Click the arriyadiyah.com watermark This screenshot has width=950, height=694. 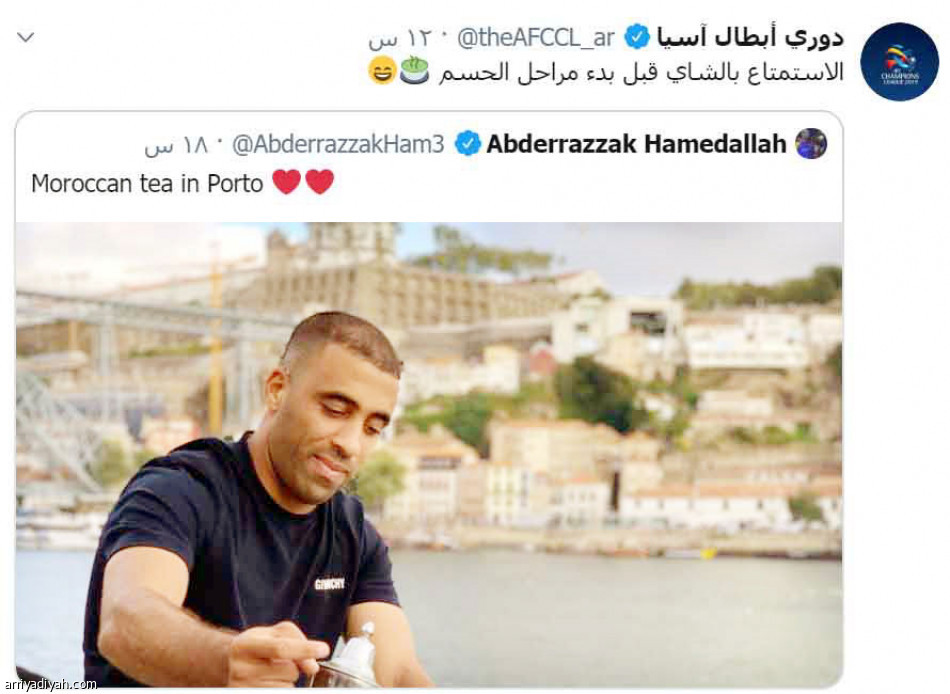[48, 684]
